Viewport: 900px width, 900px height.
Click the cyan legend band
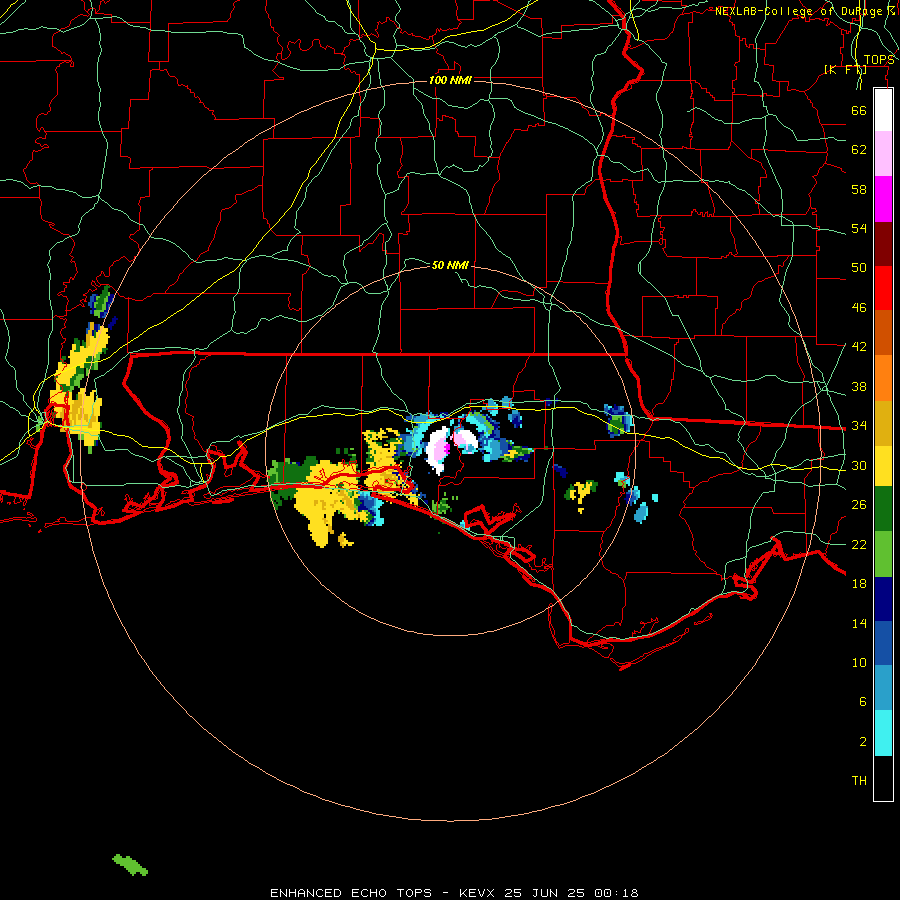pos(883,733)
